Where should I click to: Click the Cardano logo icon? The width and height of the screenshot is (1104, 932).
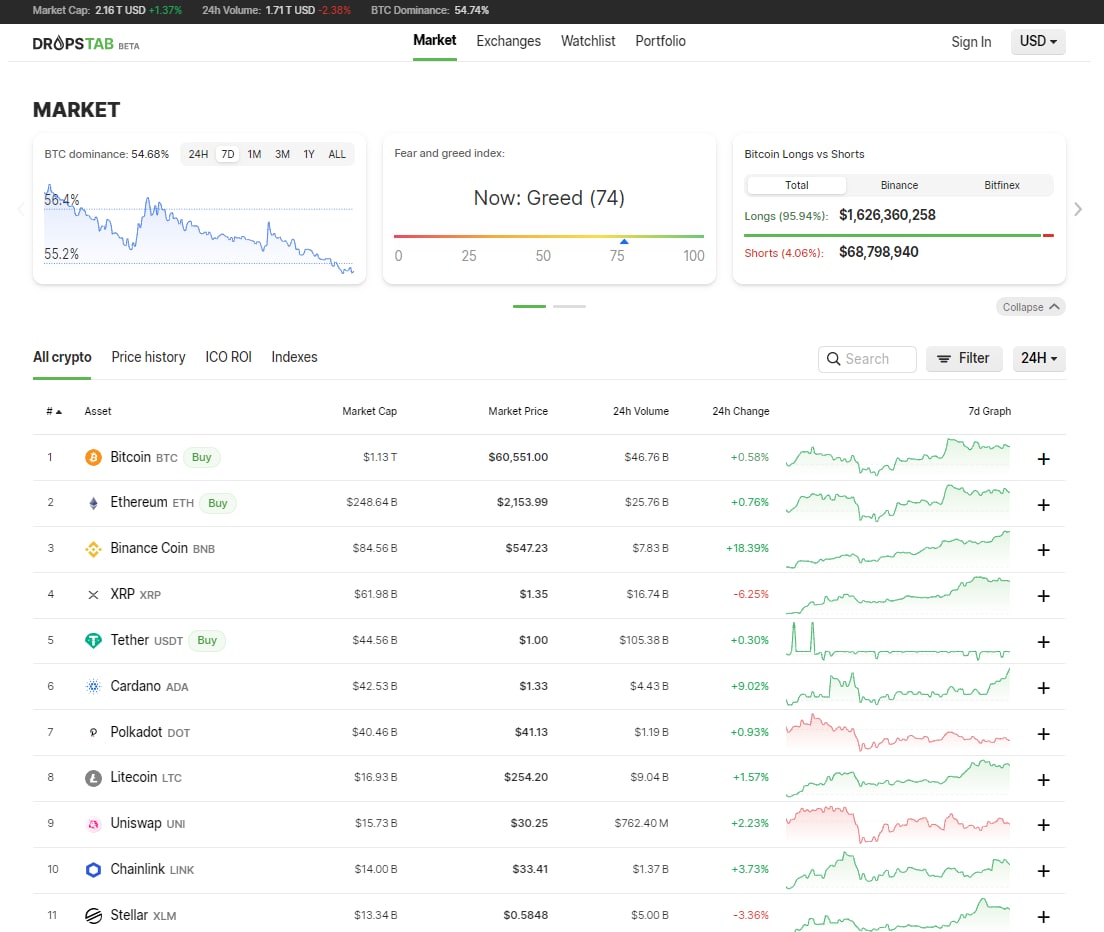[93, 686]
